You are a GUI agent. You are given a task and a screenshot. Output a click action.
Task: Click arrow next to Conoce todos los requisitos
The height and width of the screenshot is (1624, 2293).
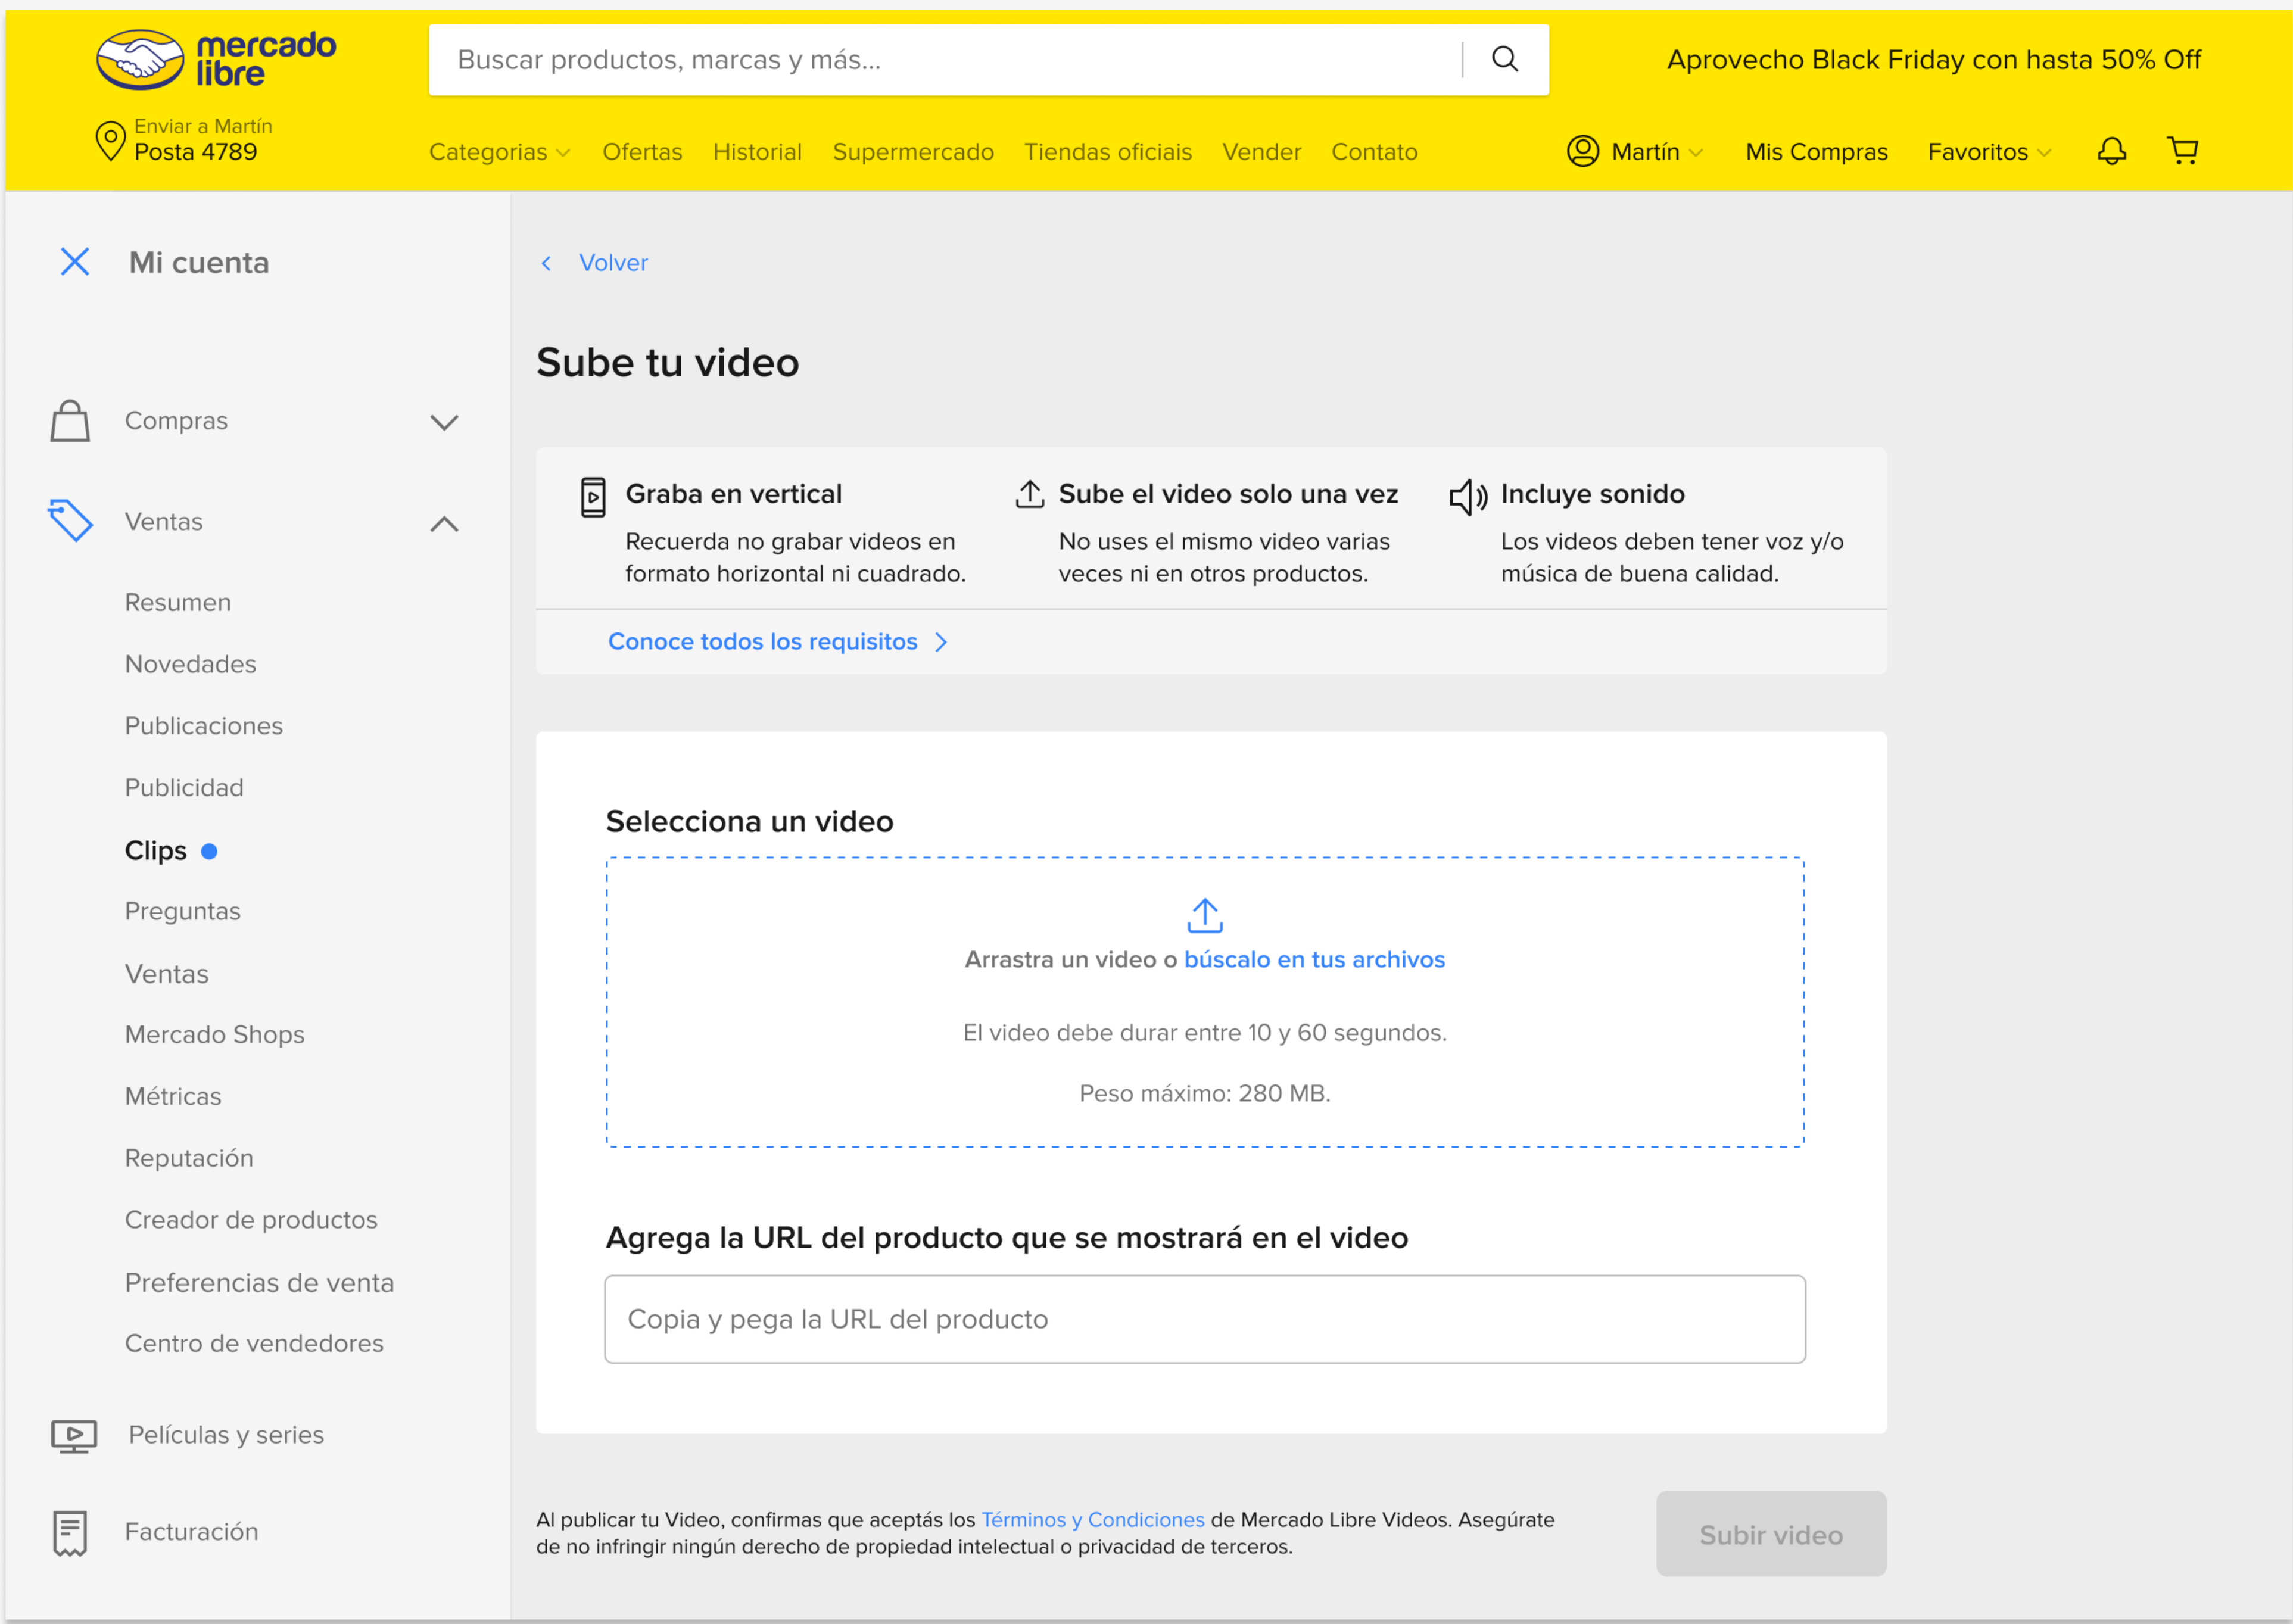point(941,642)
